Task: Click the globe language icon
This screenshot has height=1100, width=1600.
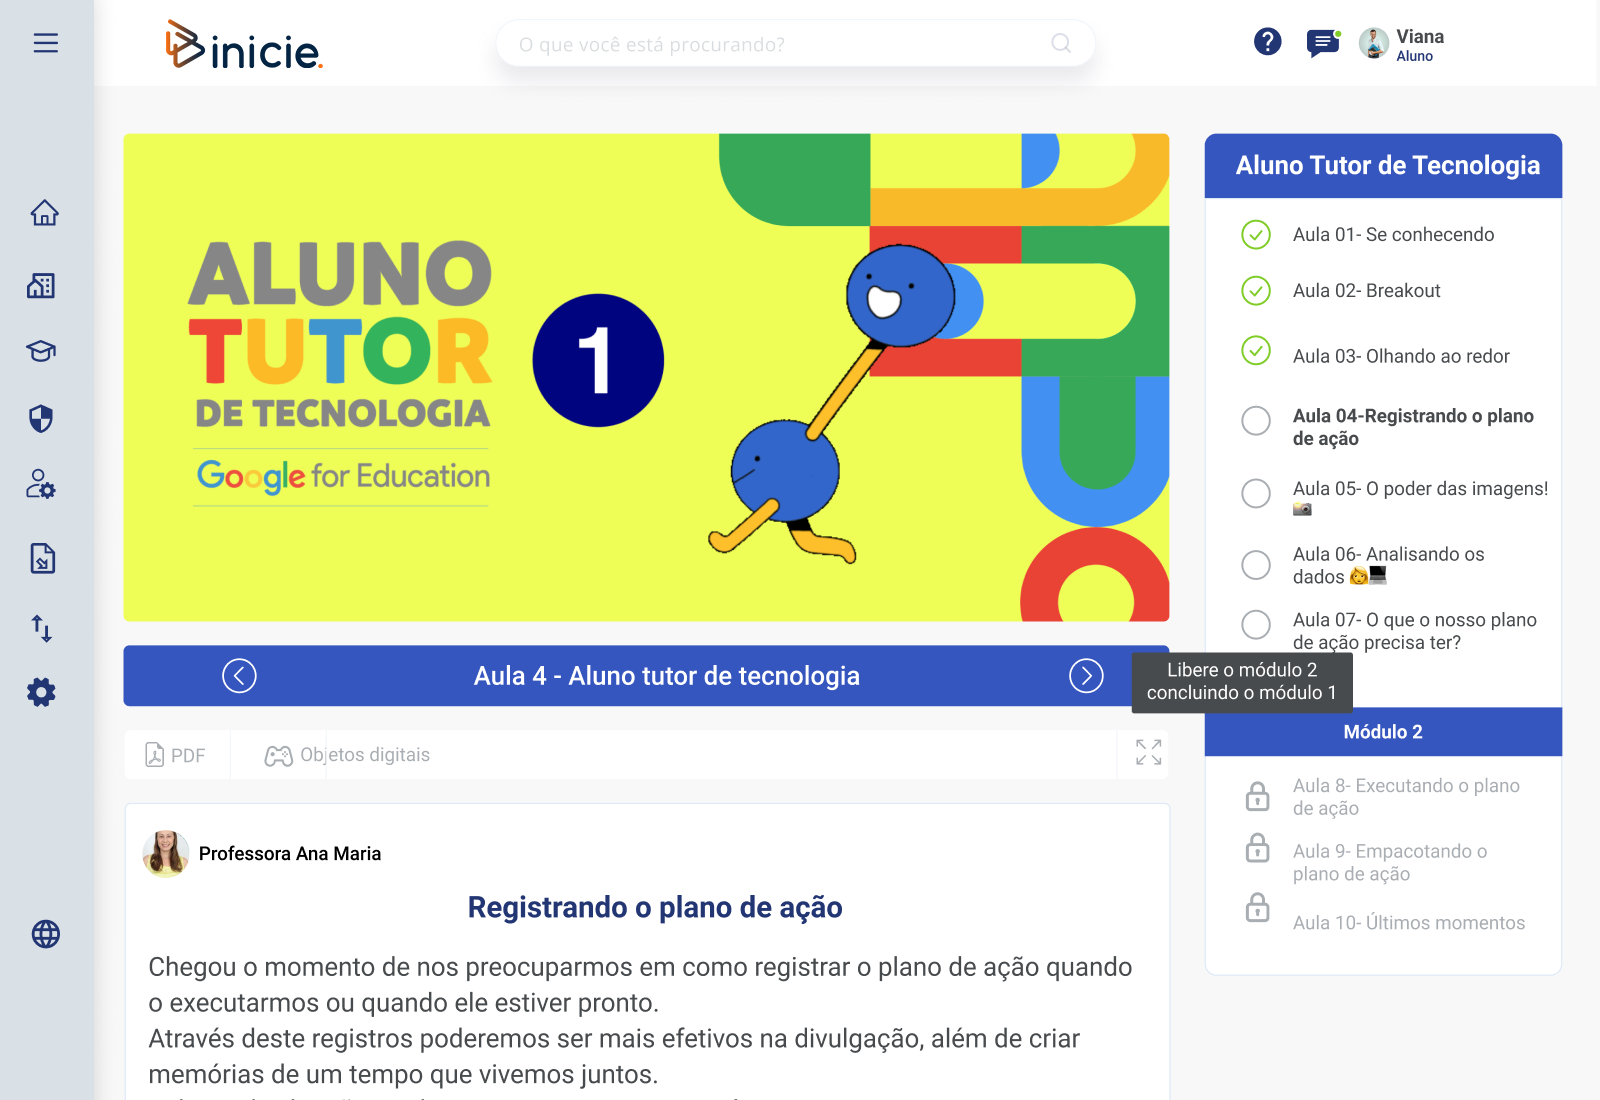Action: pyautogui.click(x=46, y=934)
